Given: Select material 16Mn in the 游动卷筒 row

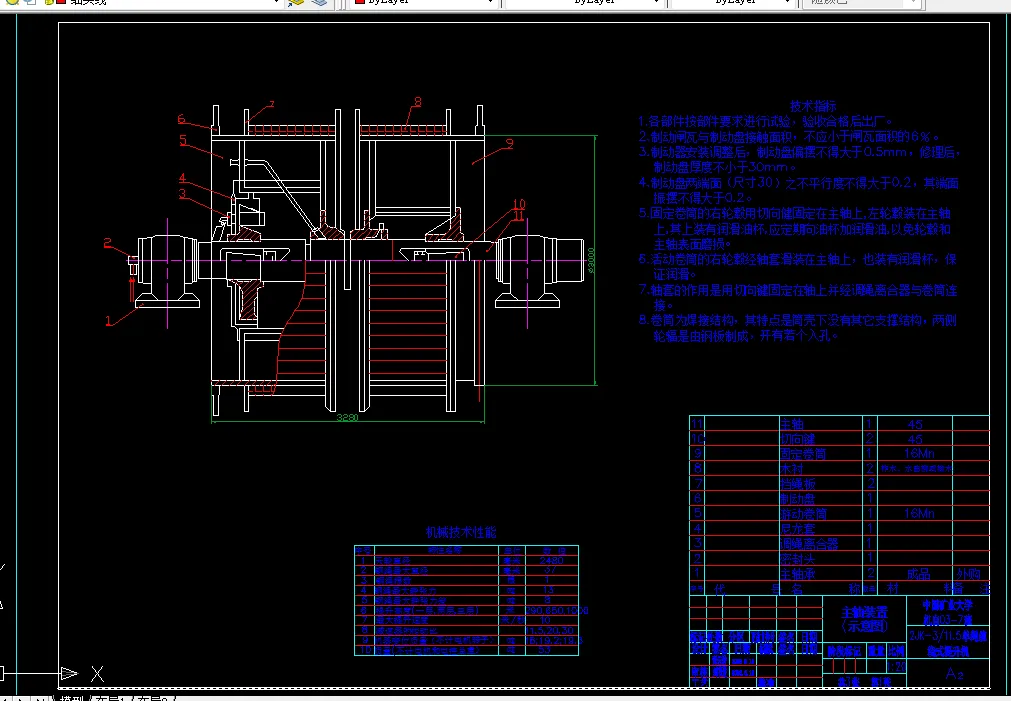Looking at the screenshot, I should [x=919, y=513].
